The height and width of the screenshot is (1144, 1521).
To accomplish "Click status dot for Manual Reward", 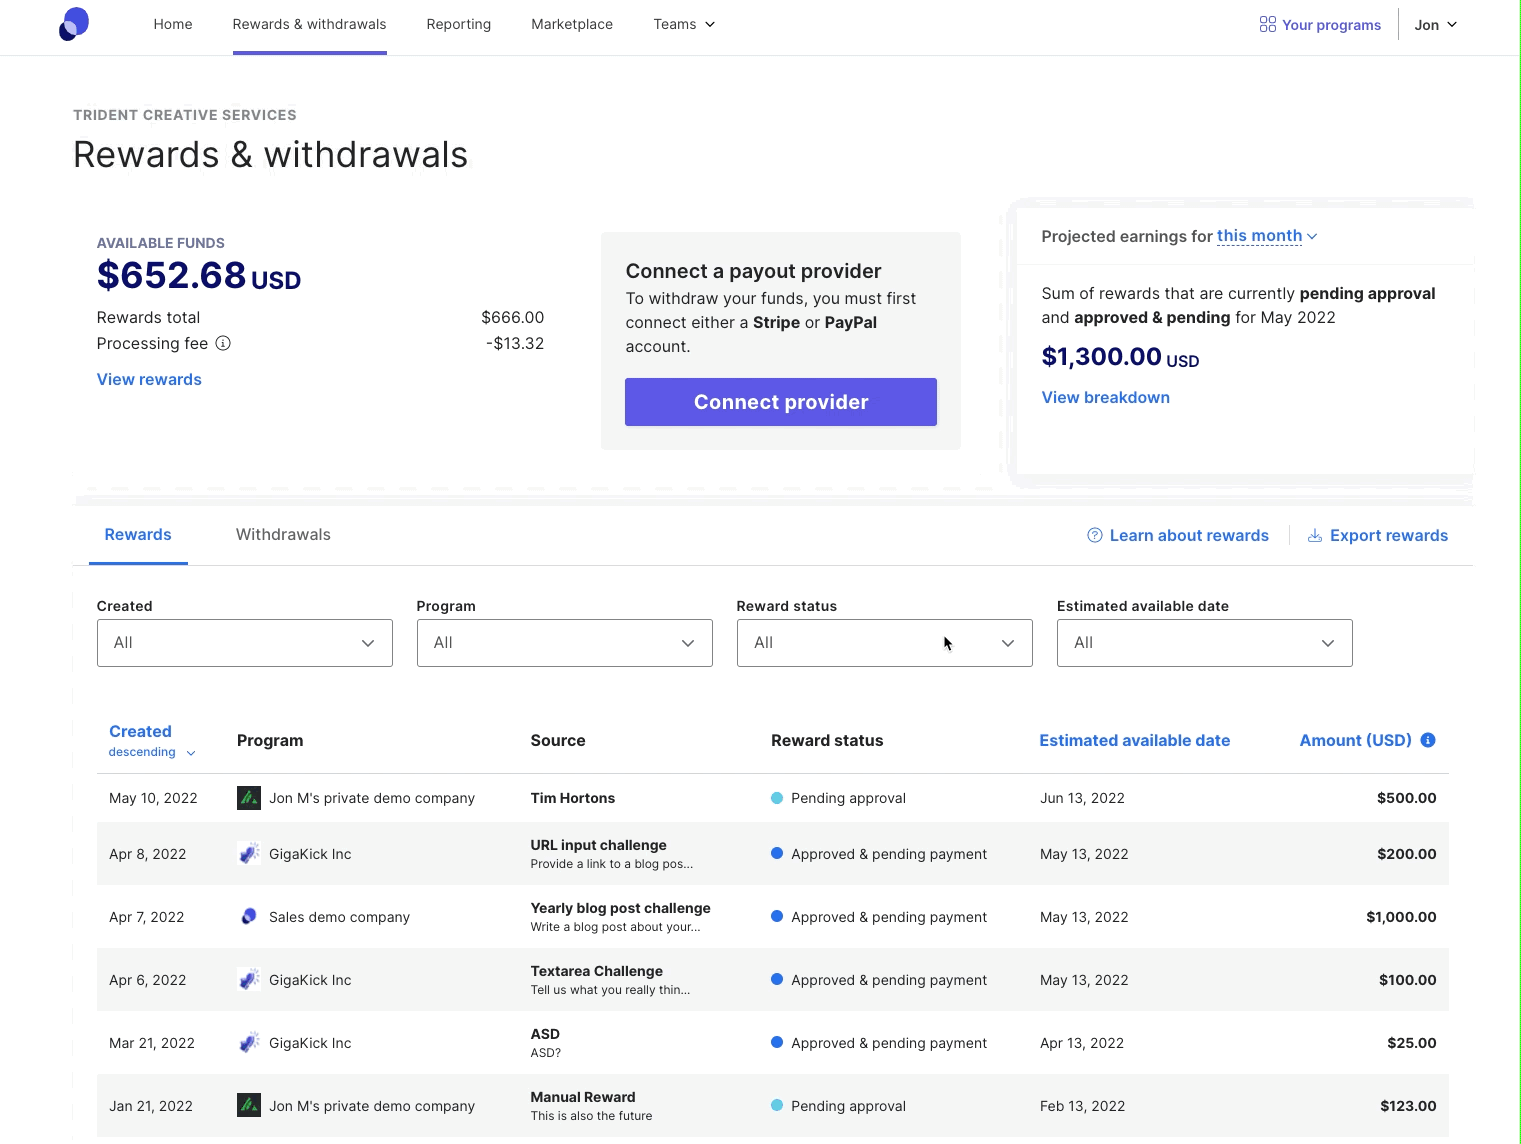I will (777, 1106).
